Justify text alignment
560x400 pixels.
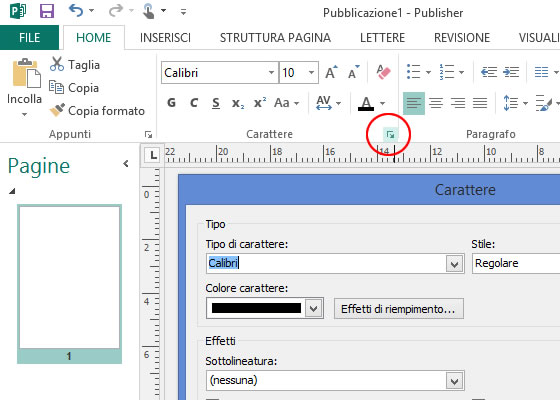click(x=480, y=103)
